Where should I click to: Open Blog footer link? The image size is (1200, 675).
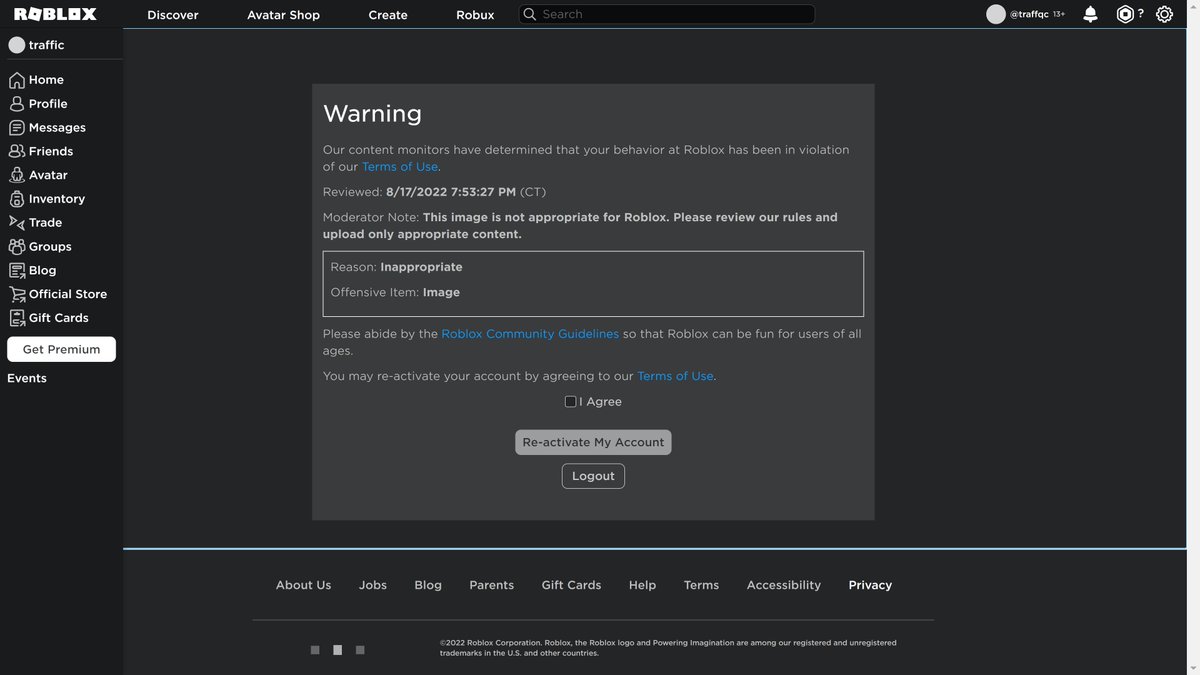click(428, 585)
